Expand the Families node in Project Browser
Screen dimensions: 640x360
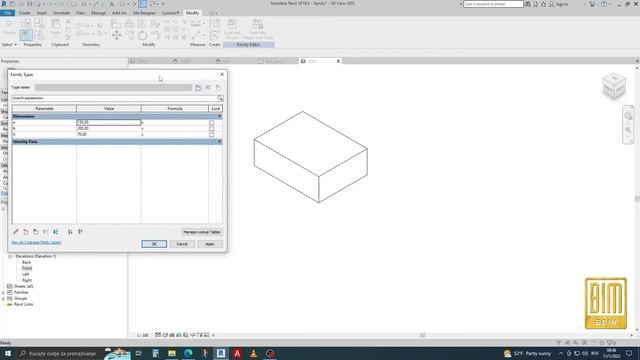tap(3, 293)
